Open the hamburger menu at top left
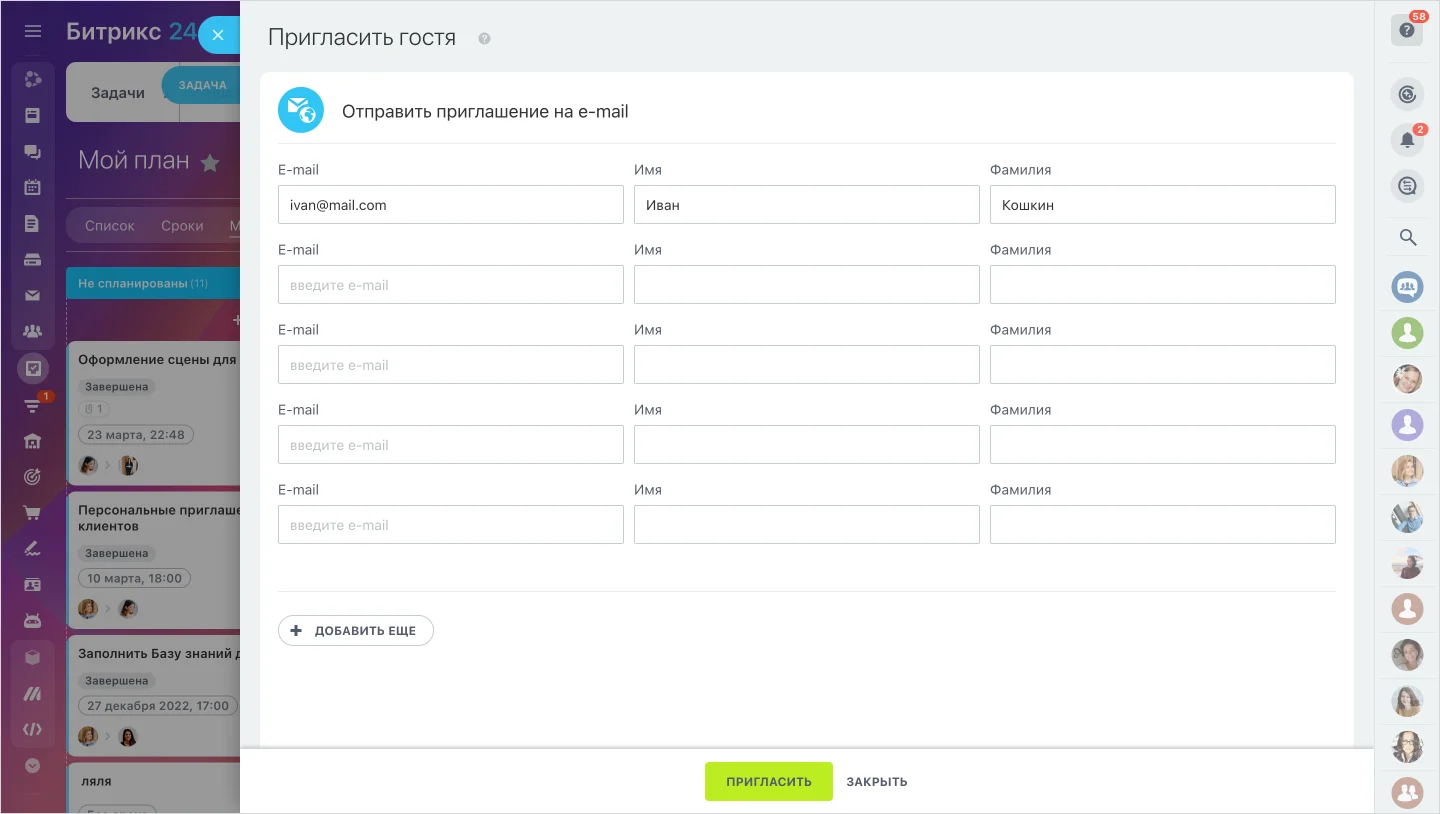1440x814 pixels. (33, 32)
